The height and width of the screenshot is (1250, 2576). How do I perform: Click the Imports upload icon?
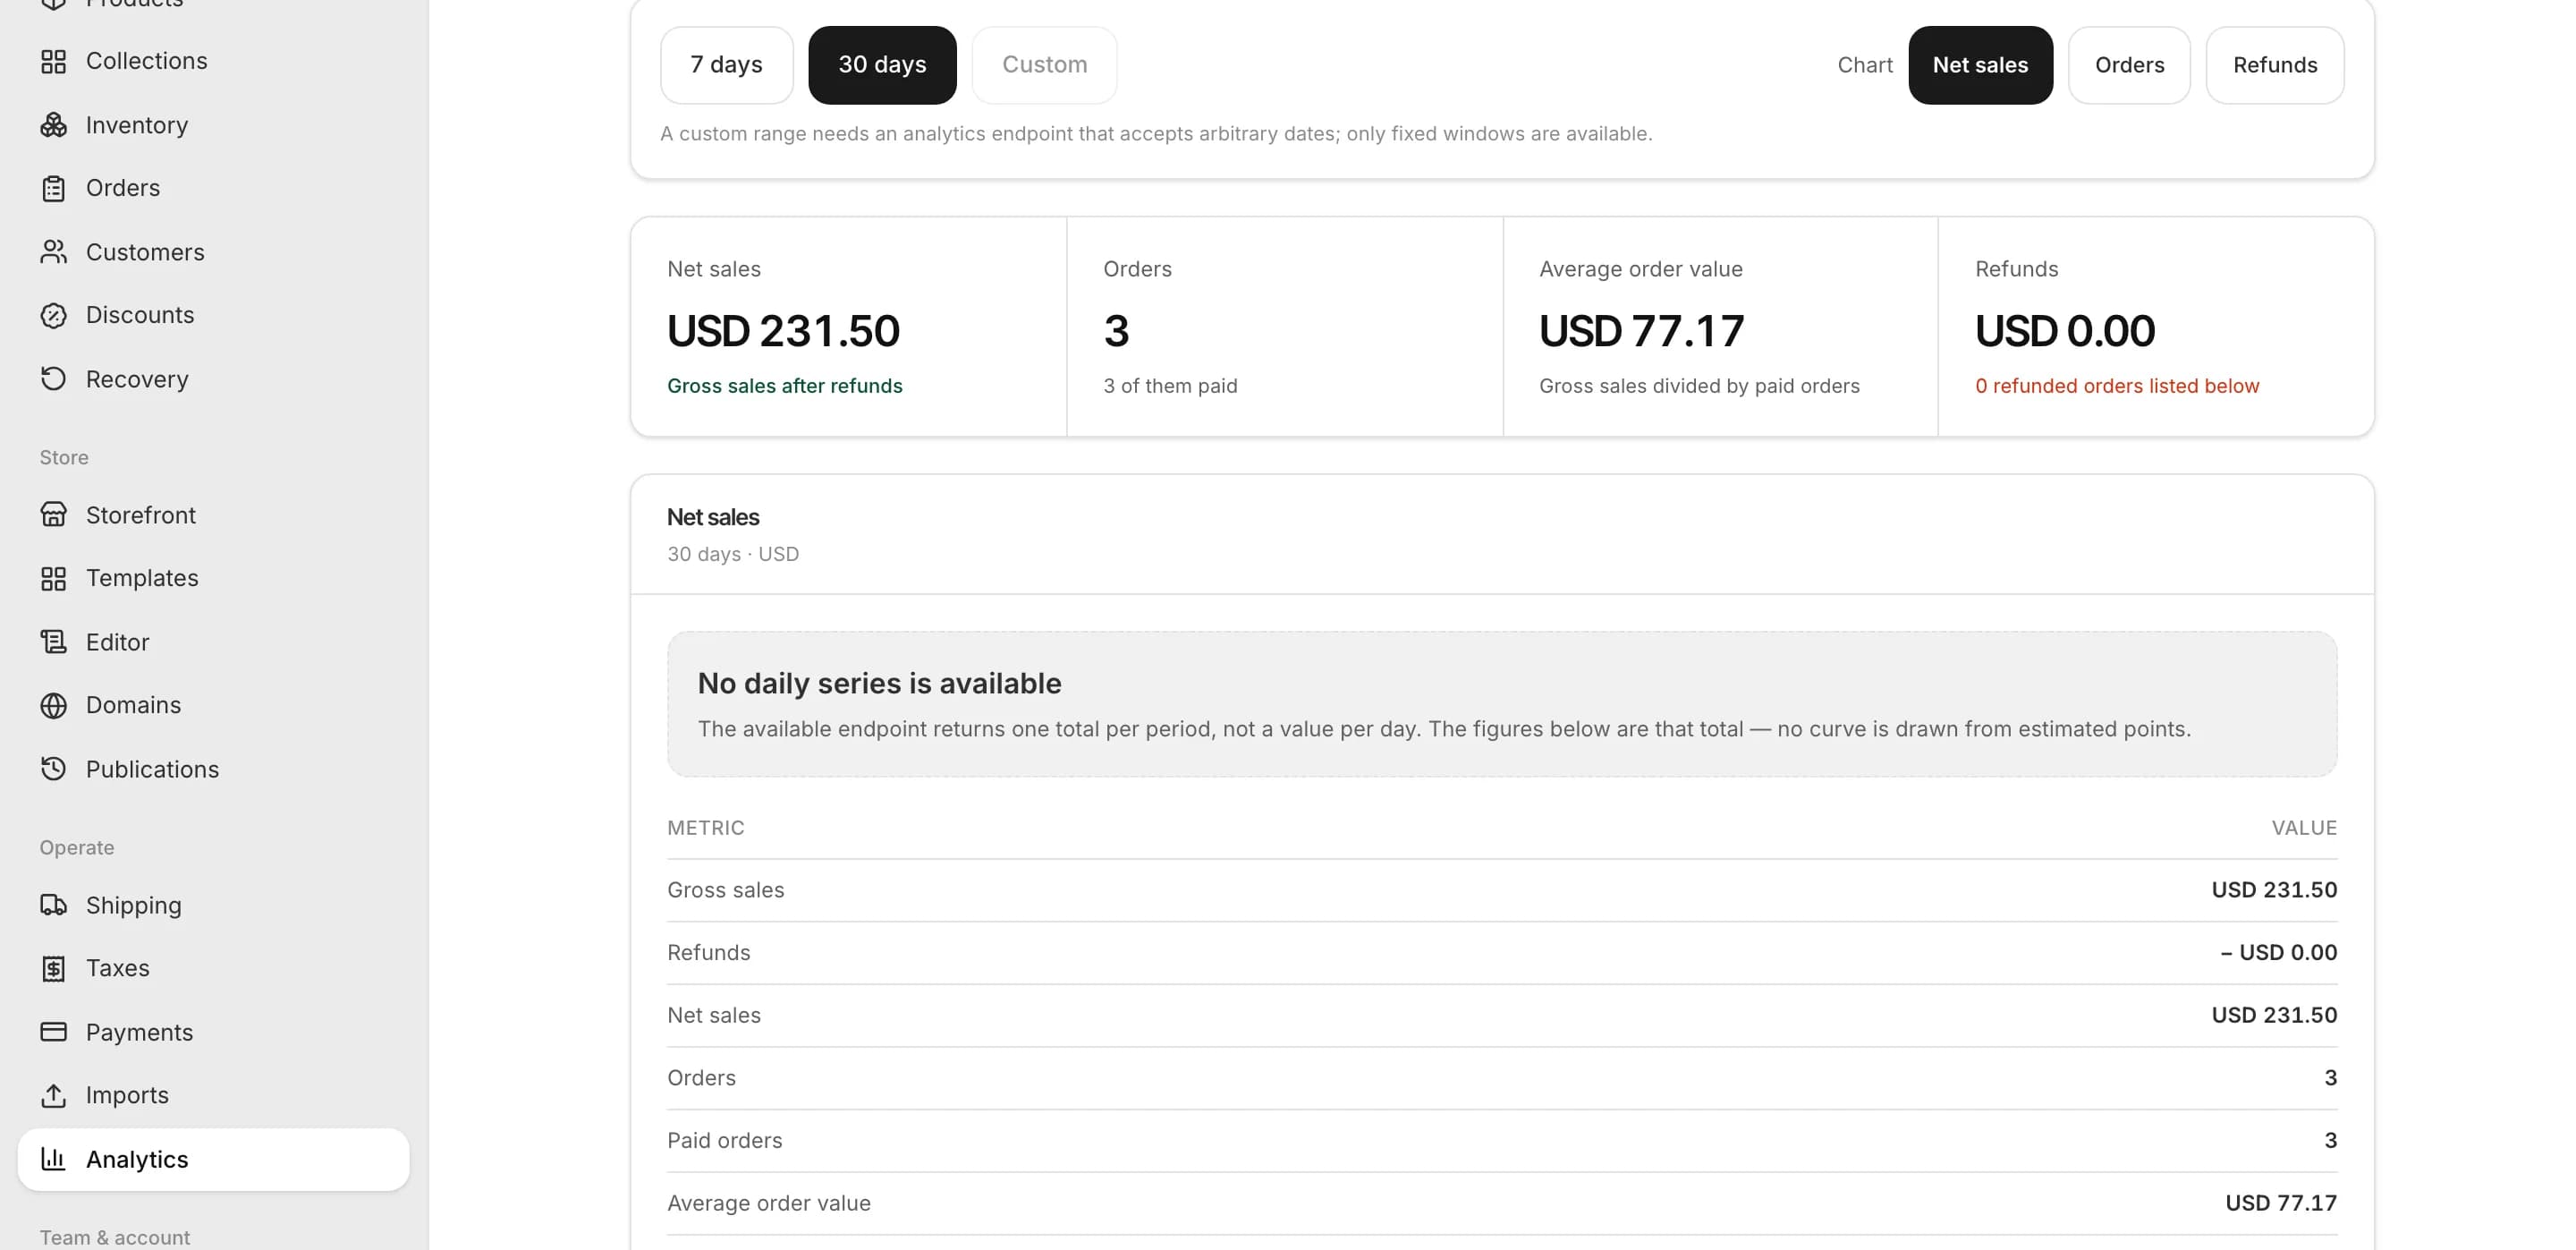tap(53, 1095)
